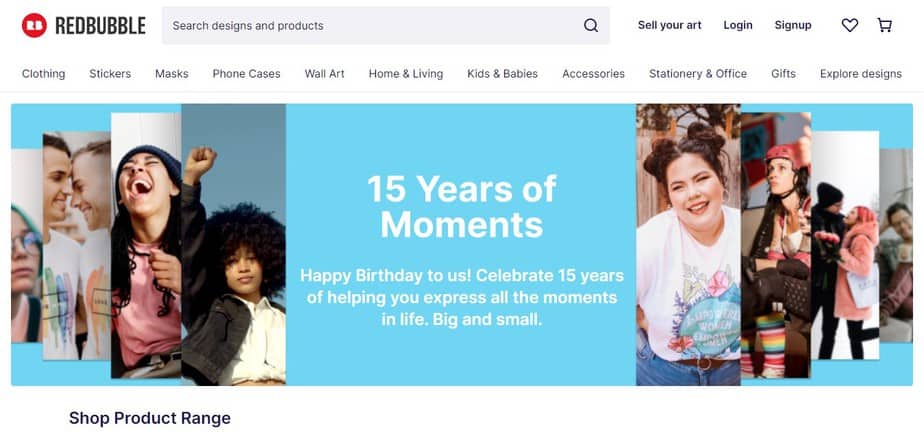Image resolution: width=924 pixels, height=445 pixels.
Task: Select the Stickers category
Action: (x=110, y=73)
